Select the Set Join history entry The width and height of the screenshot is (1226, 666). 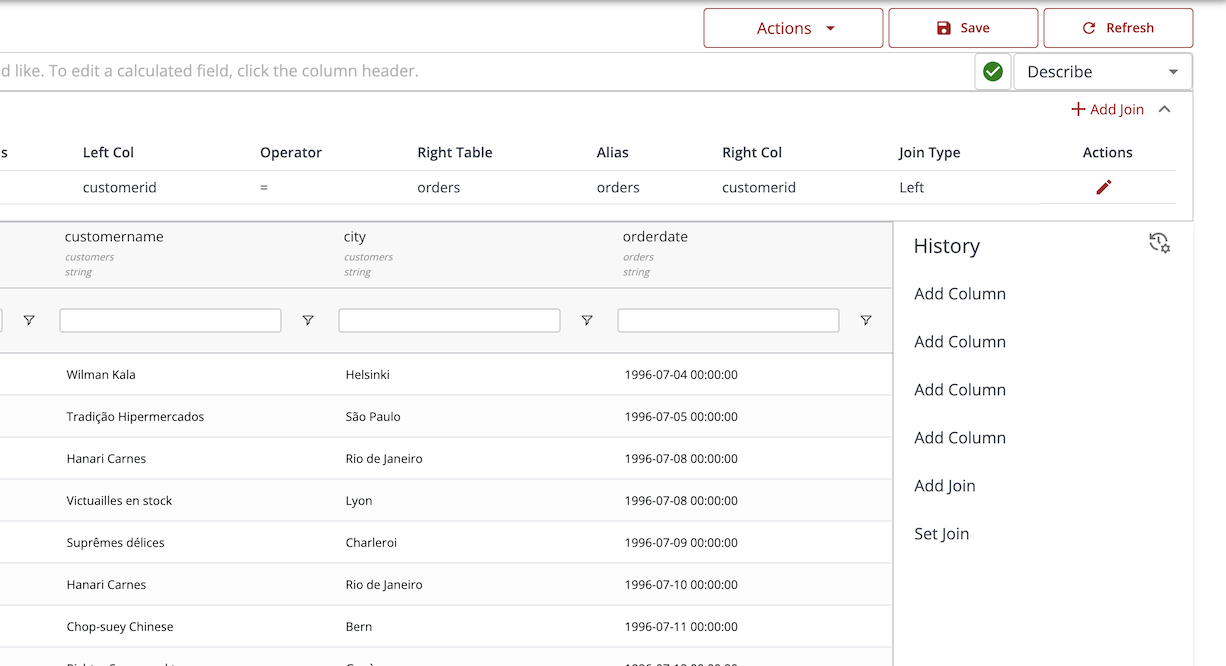[x=941, y=534]
